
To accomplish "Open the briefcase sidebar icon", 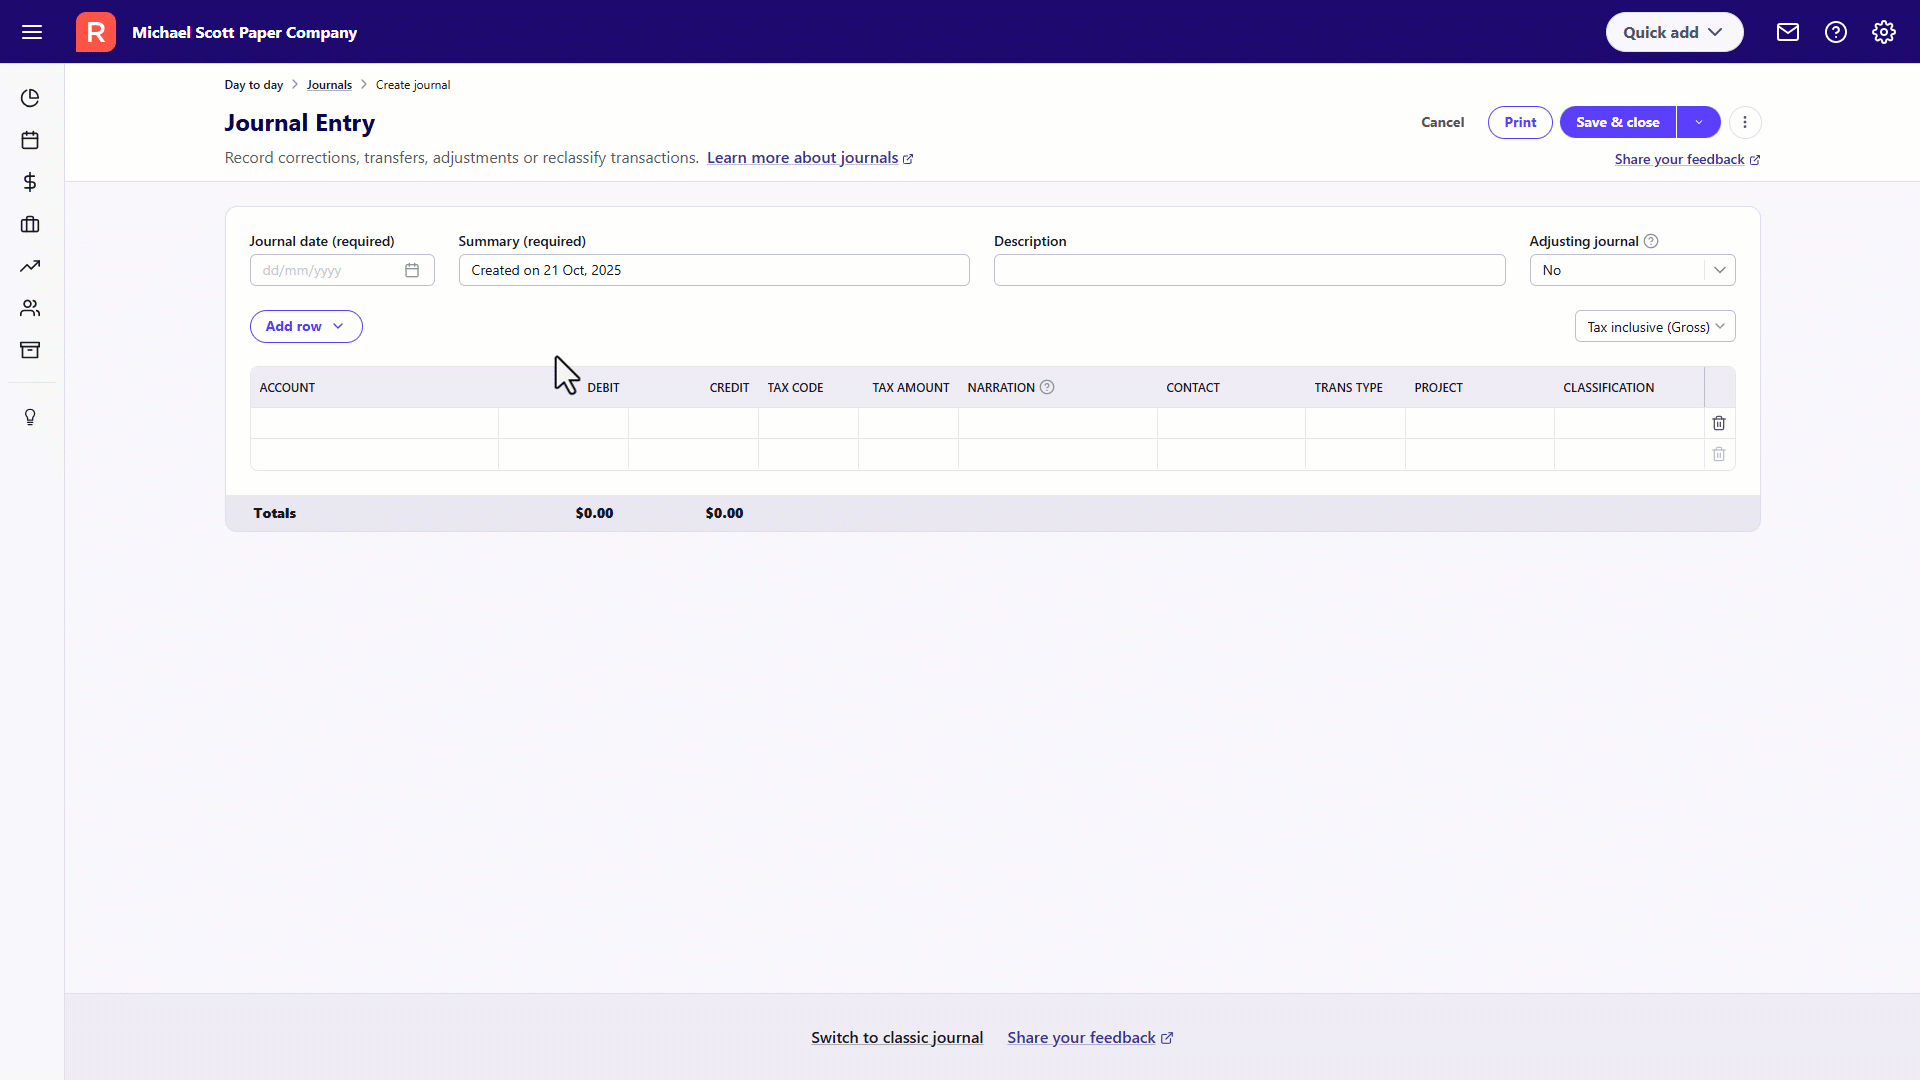I will point(30,224).
